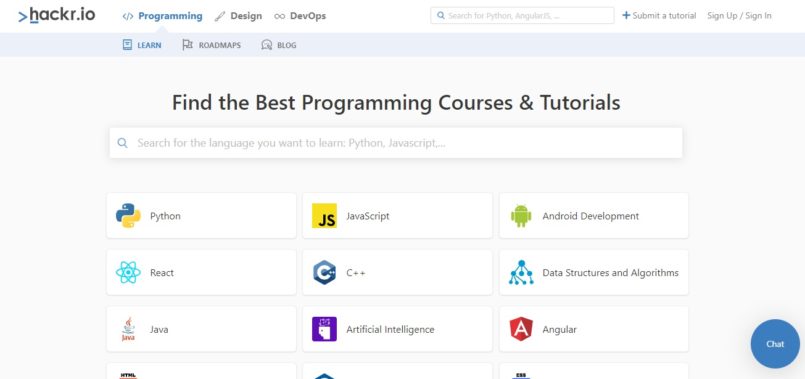Click the Programming code-bracket icon
805x379 pixels.
point(128,16)
